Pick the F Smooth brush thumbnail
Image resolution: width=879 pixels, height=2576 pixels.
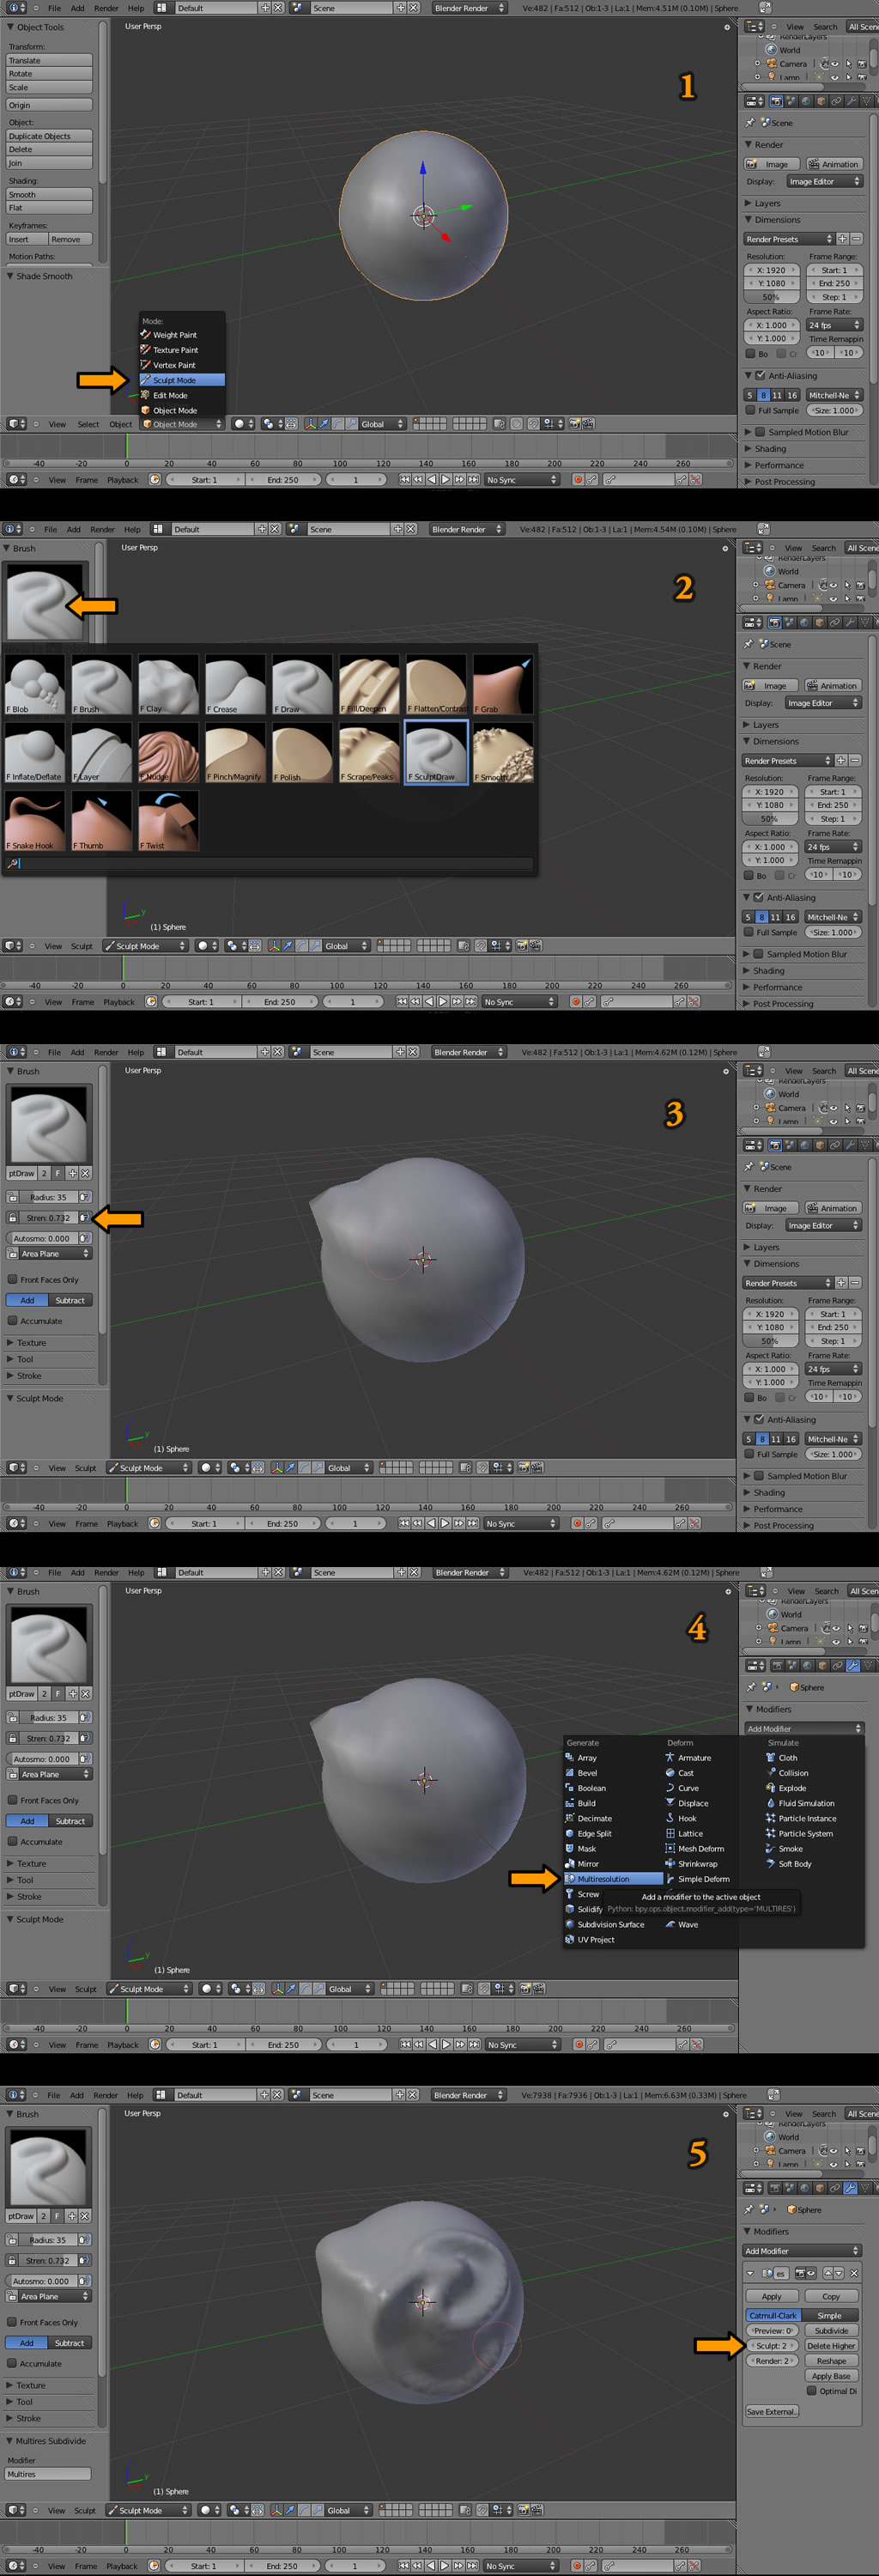(502, 752)
